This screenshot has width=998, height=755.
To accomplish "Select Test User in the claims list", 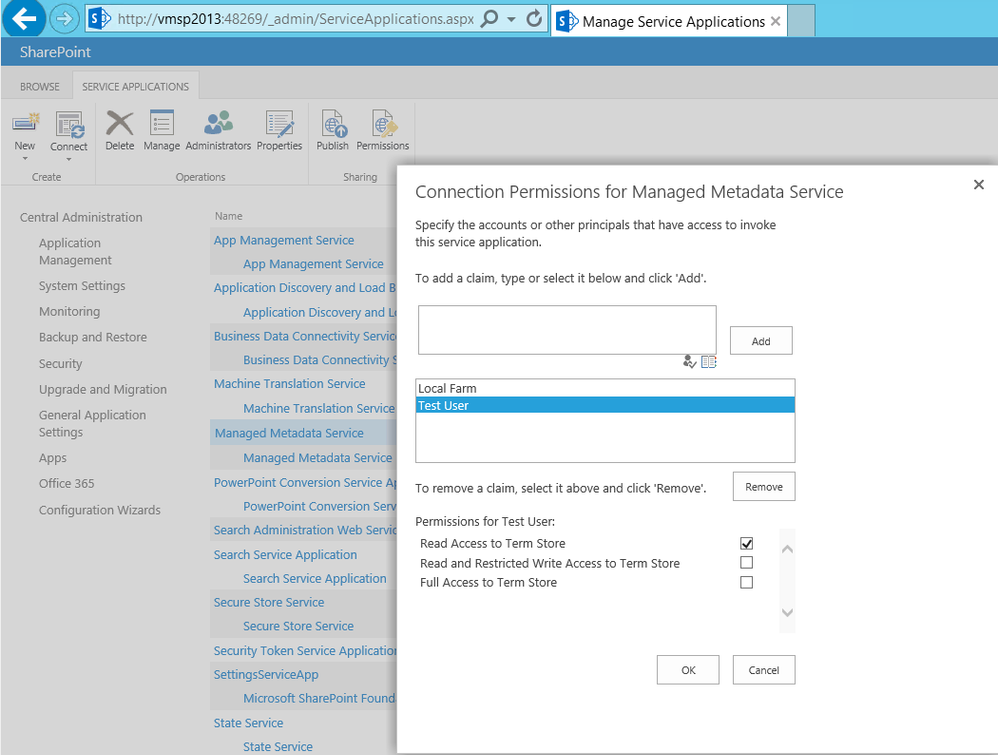I will pos(605,406).
